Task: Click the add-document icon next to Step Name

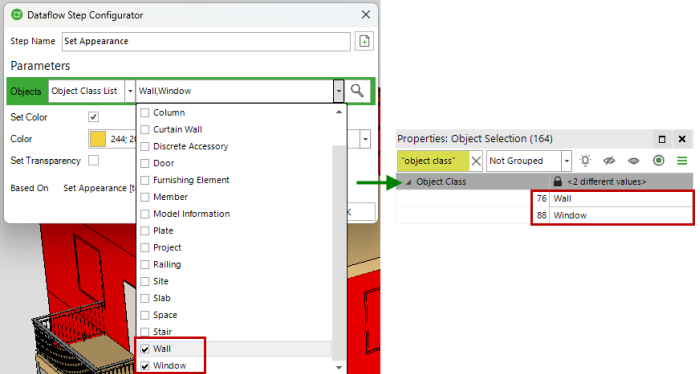Action: tap(364, 42)
